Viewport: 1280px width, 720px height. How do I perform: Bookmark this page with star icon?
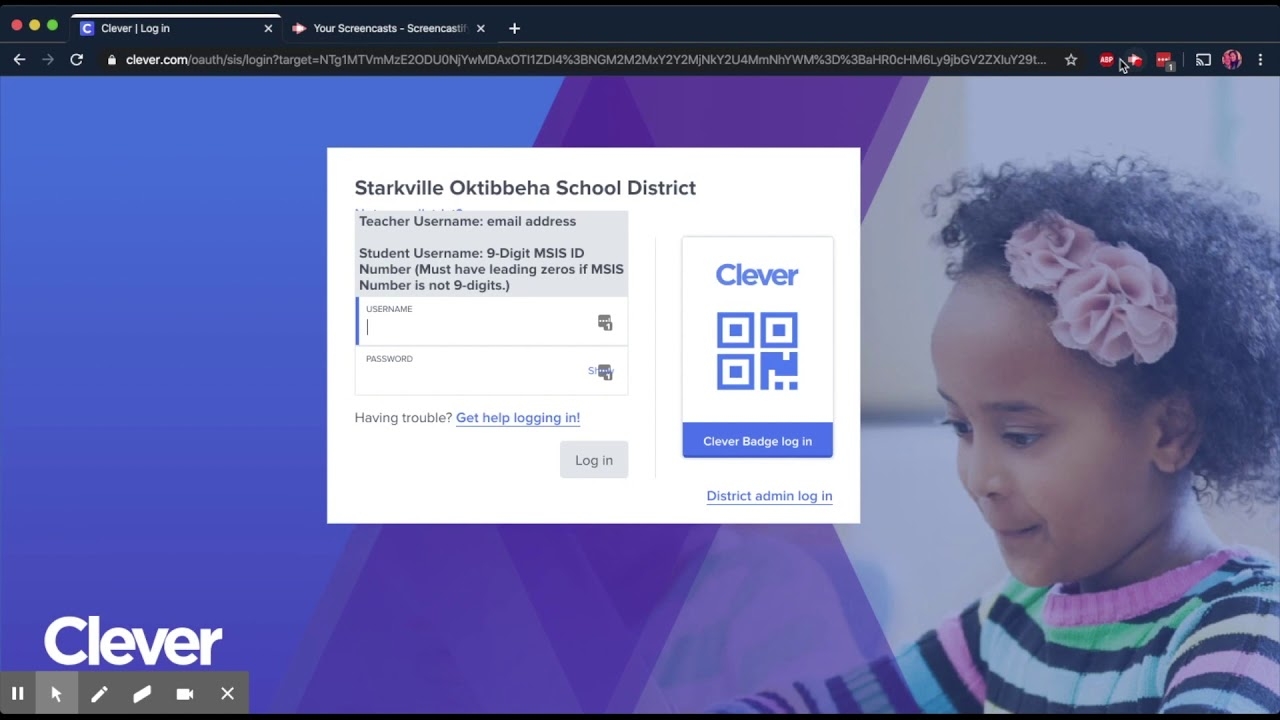1071,60
